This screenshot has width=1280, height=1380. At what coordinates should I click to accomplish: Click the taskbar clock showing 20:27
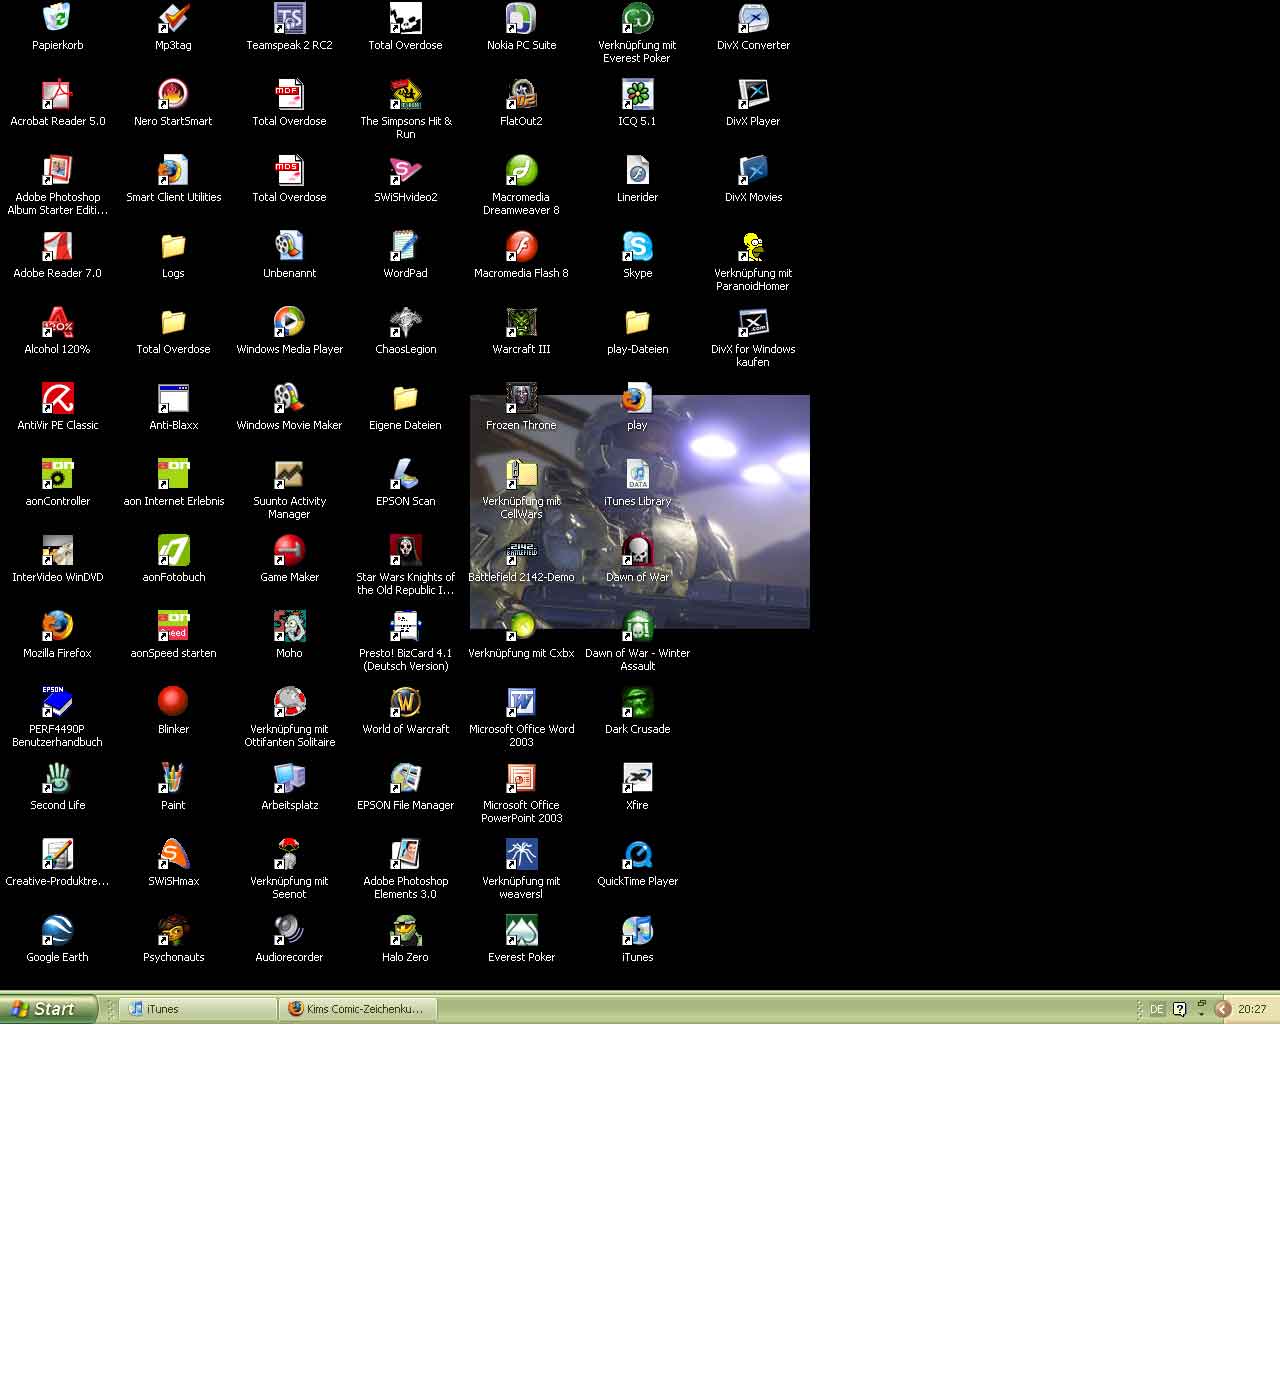(1252, 1009)
